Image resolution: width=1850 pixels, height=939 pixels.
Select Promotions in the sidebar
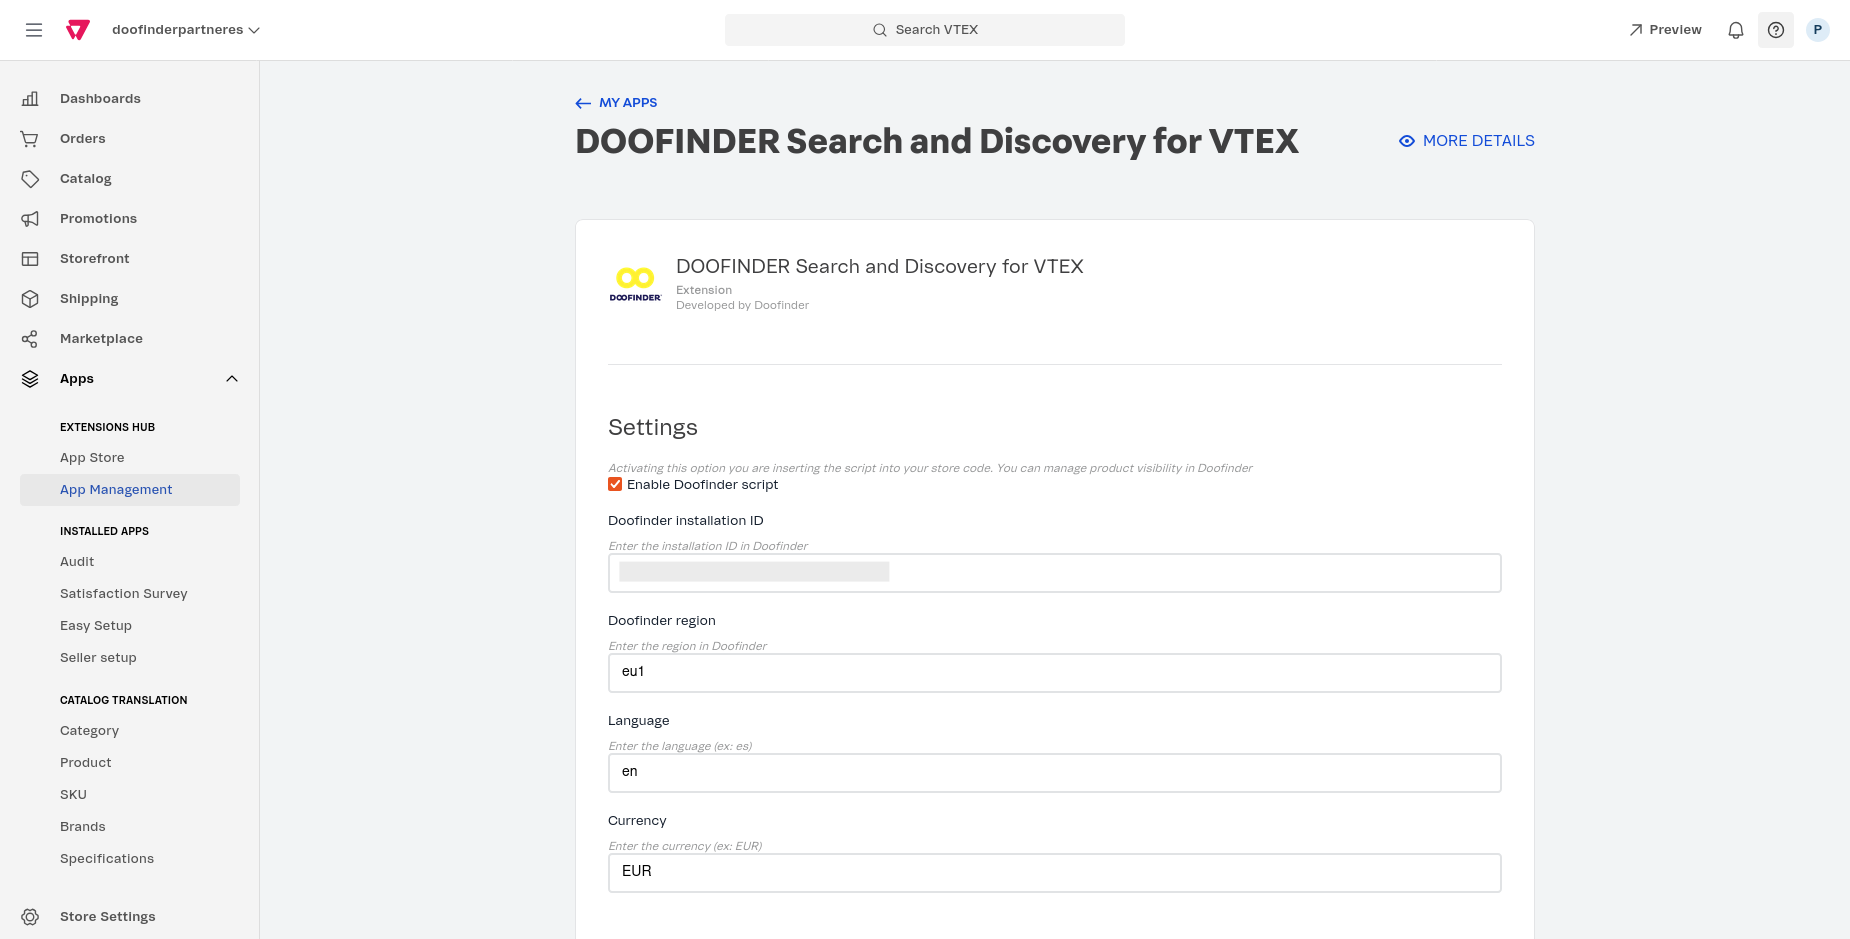(x=98, y=219)
